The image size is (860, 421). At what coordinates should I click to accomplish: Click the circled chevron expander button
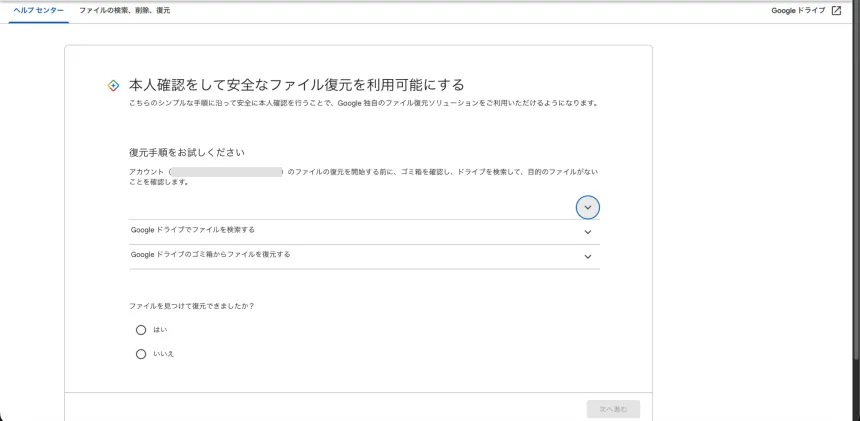(587, 208)
